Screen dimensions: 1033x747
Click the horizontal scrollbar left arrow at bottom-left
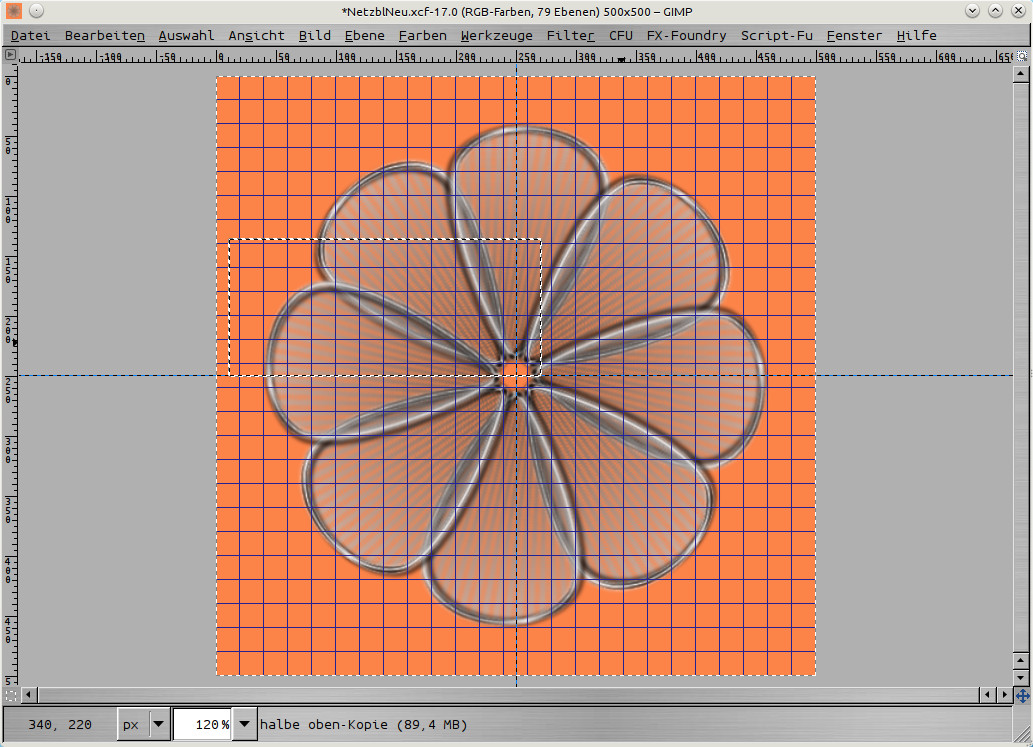(x=28, y=694)
